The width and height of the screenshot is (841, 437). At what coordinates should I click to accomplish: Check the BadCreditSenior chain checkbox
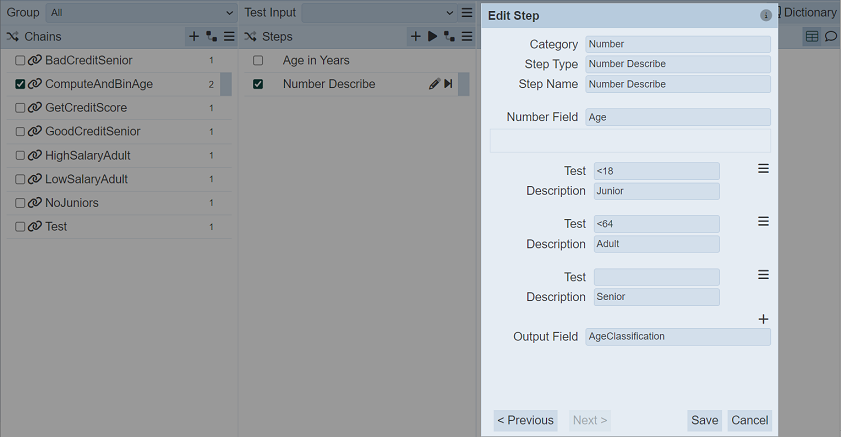pos(21,61)
